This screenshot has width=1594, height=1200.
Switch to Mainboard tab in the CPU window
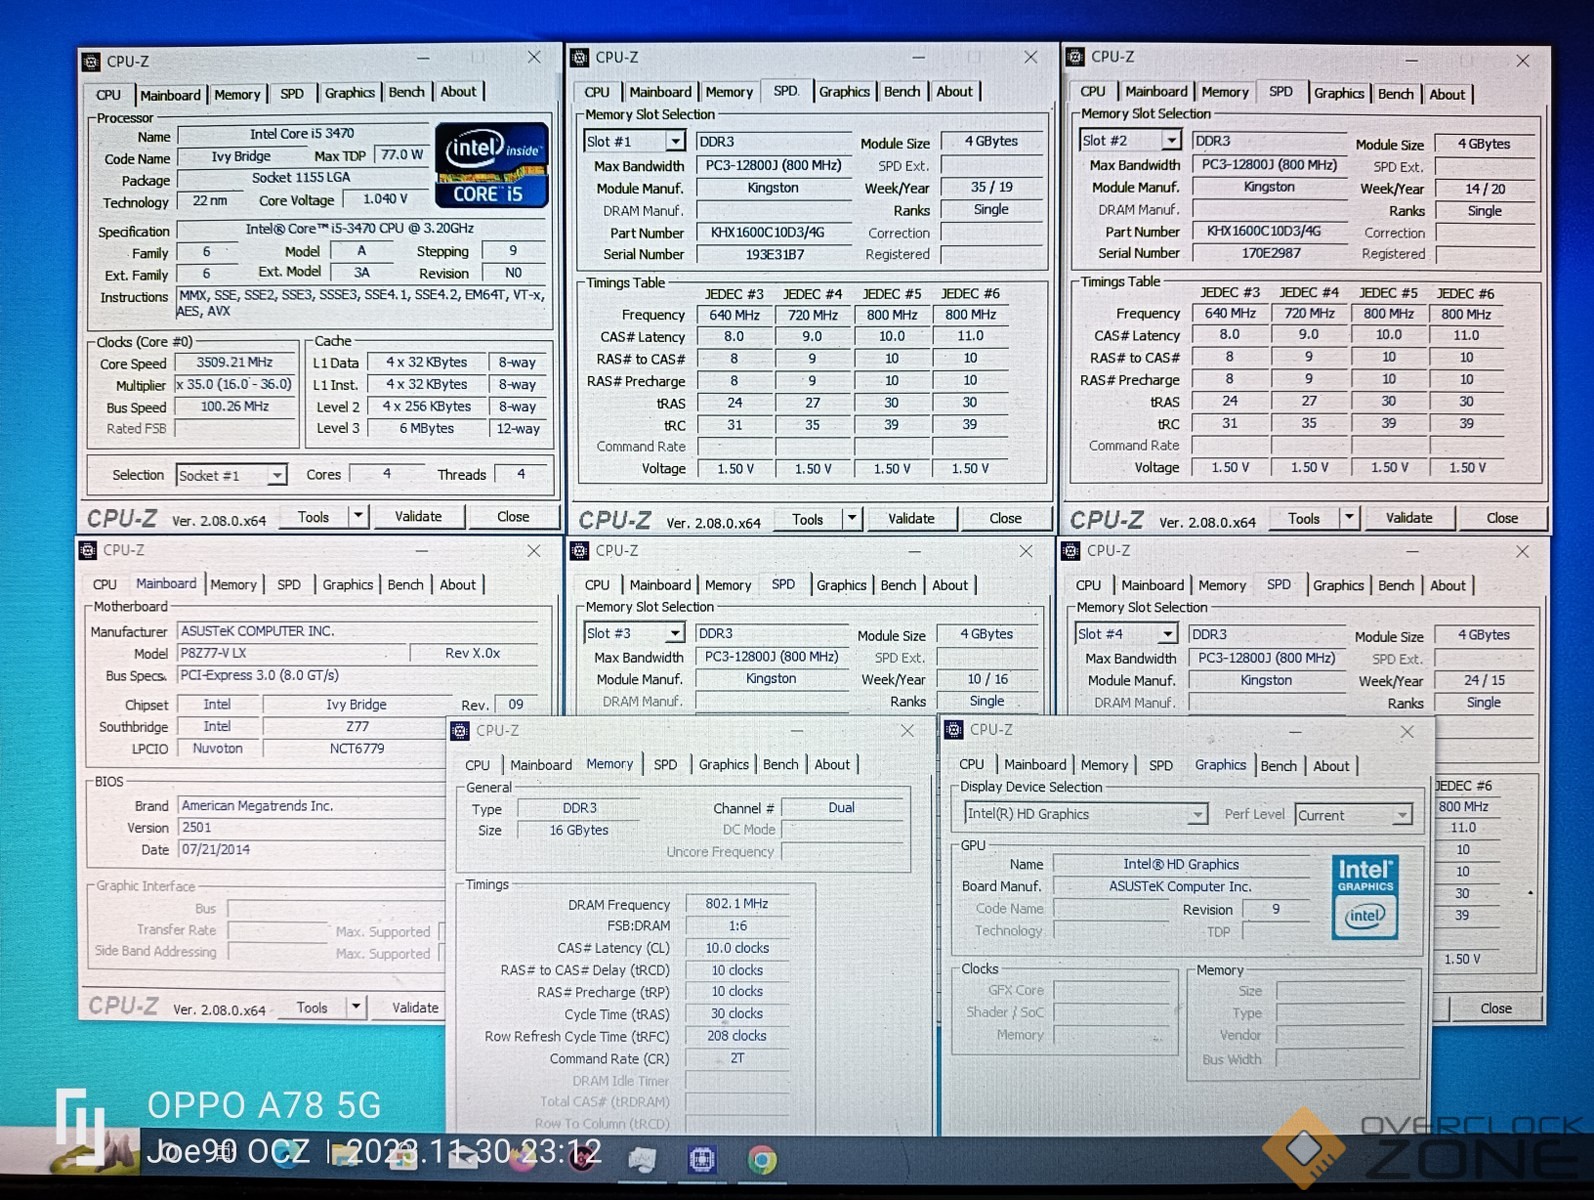click(x=170, y=95)
